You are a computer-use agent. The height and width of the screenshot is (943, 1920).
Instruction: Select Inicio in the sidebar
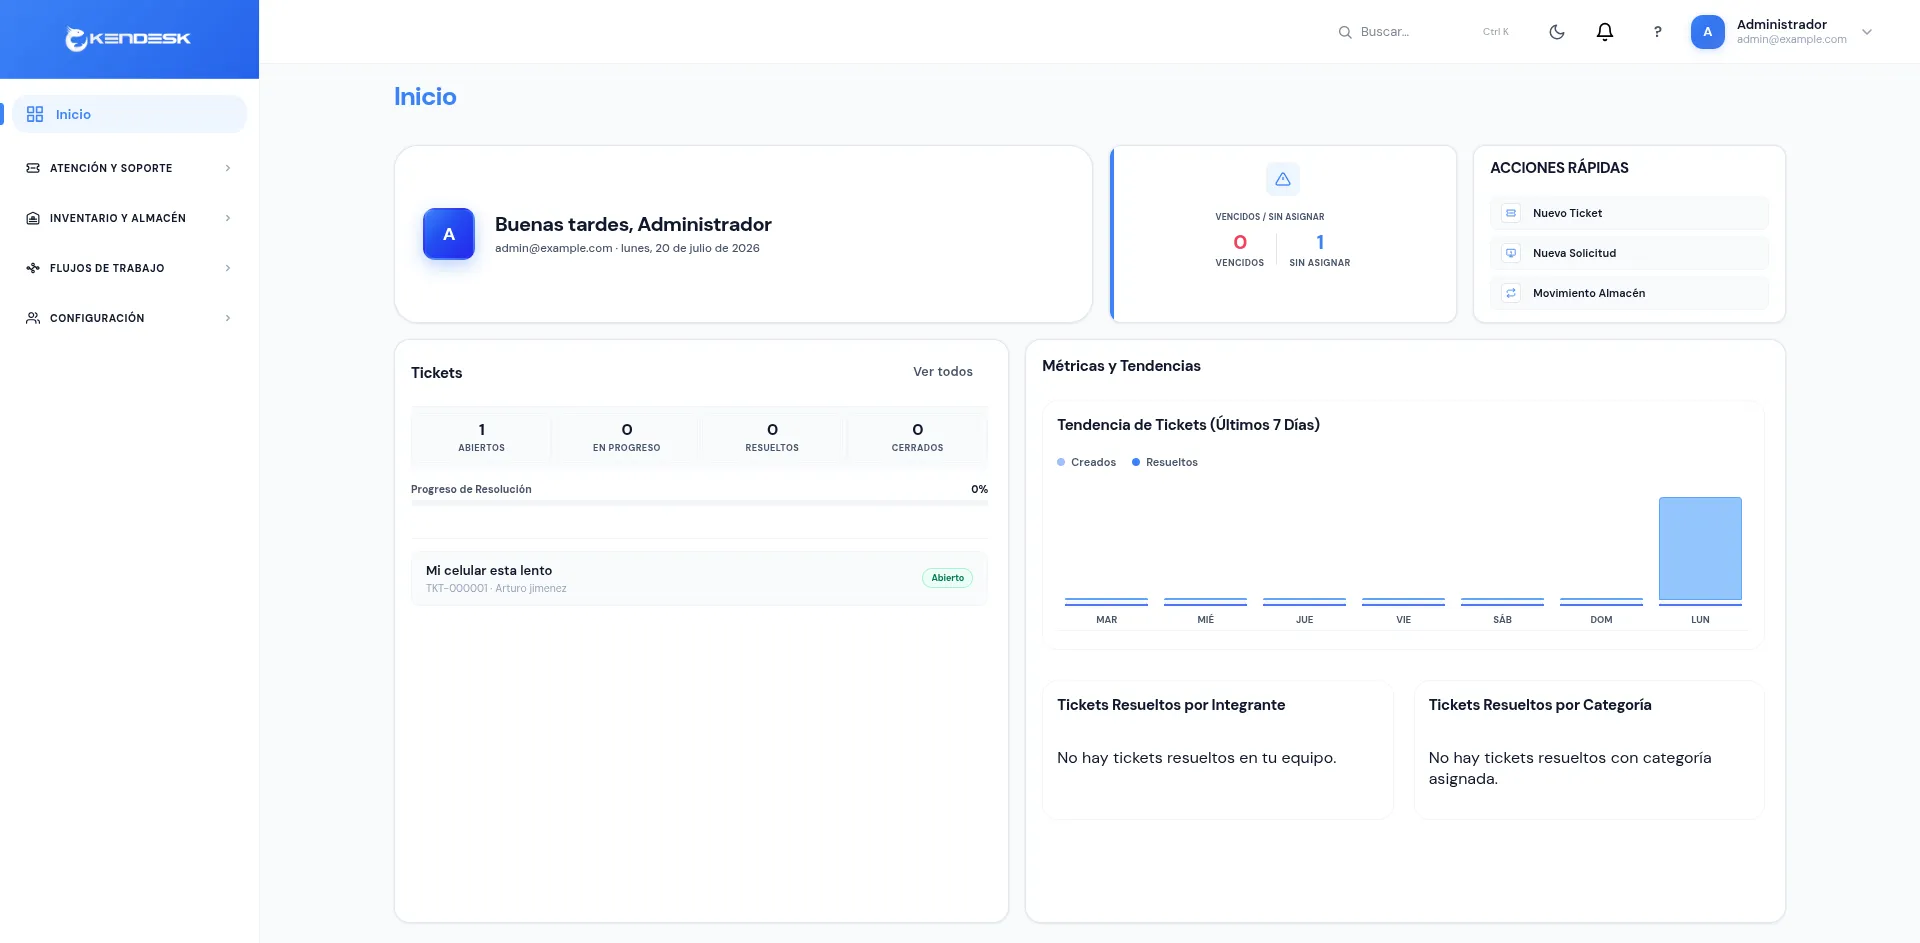(x=129, y=114)
